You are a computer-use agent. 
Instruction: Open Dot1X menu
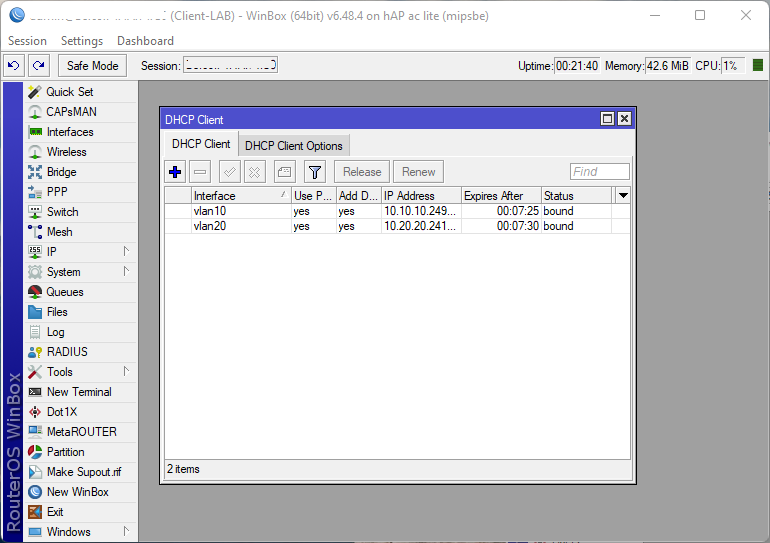pyautogui.click(x=81, y=412)
